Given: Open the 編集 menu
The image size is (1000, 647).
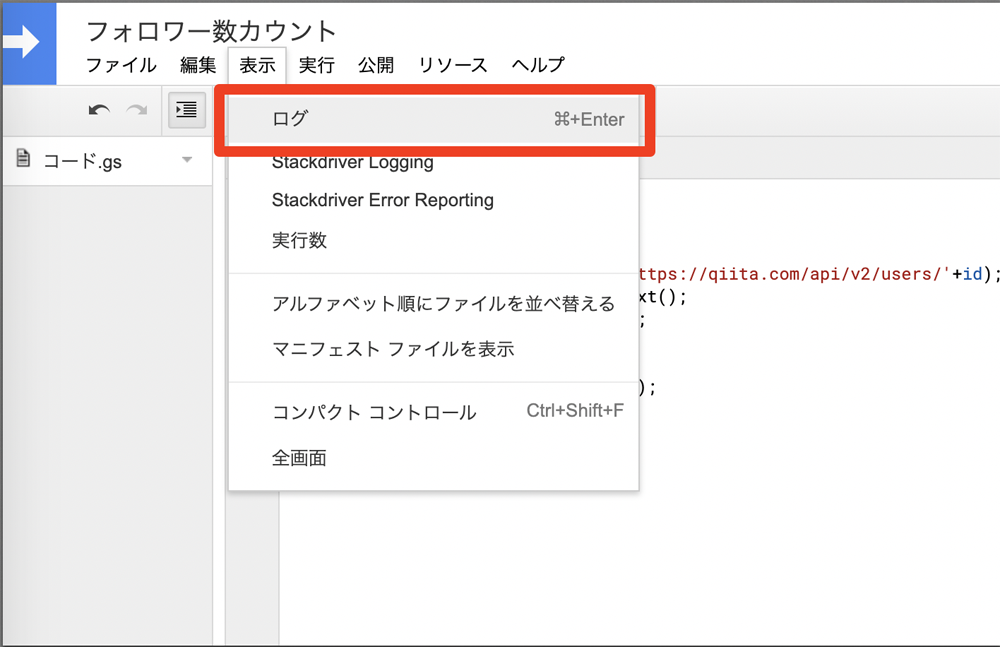Looking at the screenshot, I should 198,65.
